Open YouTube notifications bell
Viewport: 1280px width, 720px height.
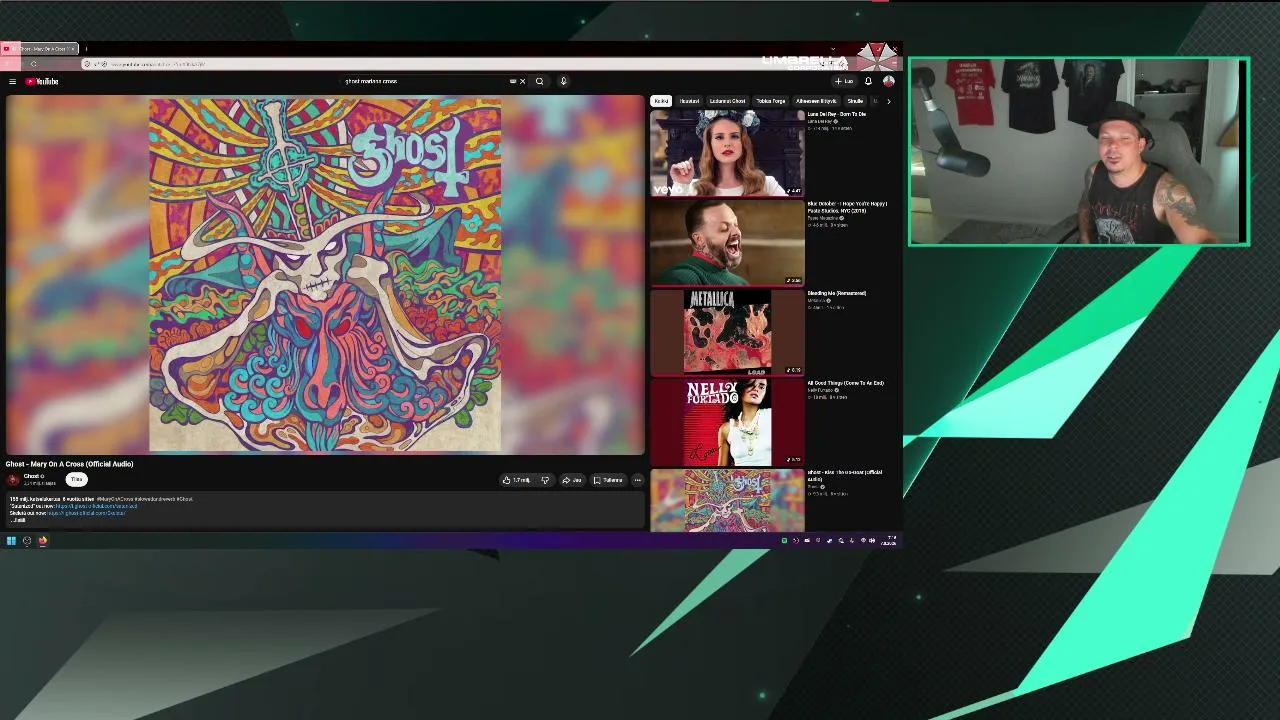[868, 82]
